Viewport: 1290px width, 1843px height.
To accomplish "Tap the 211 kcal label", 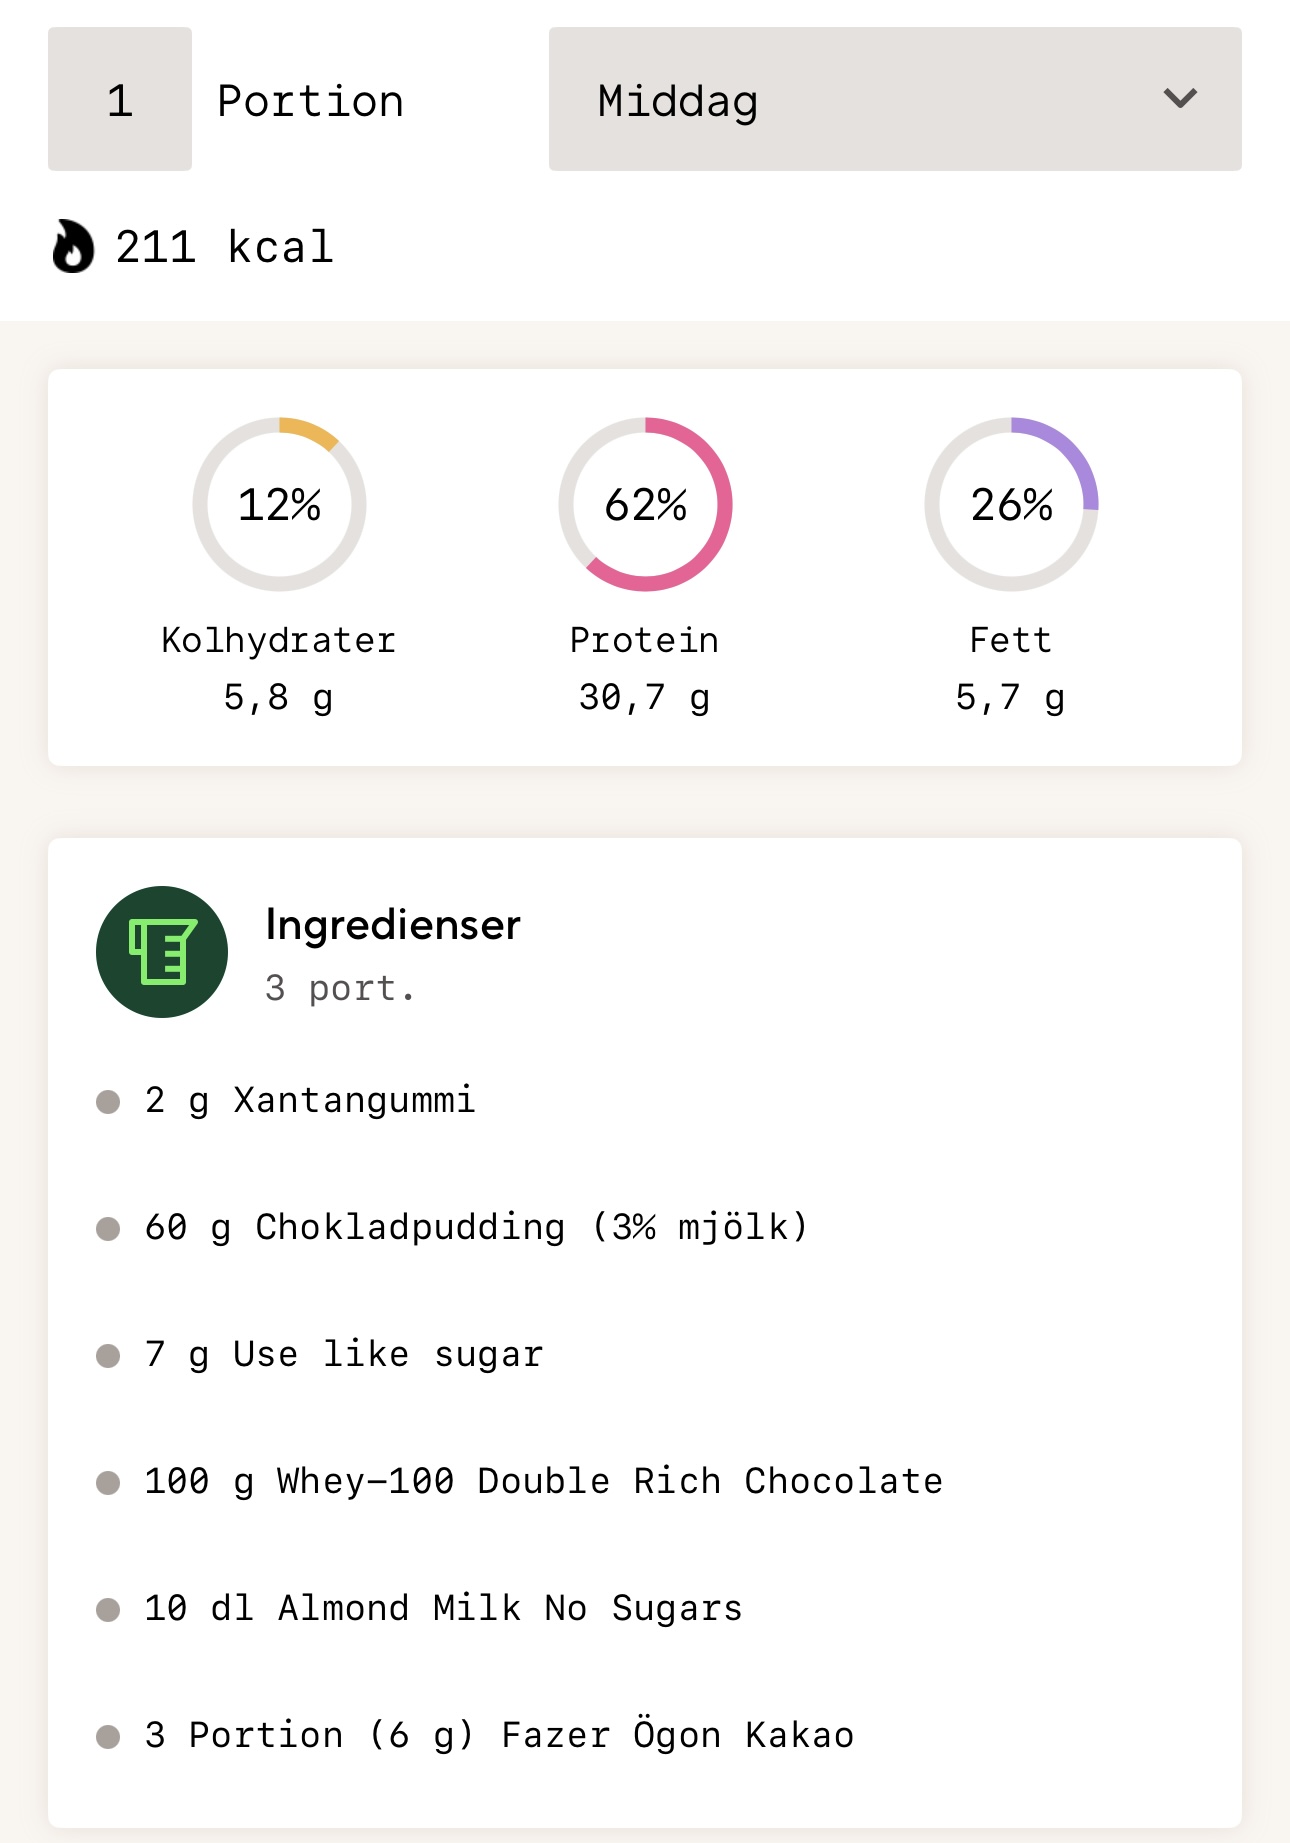I will pyautogui.click(x=224, y=247).
